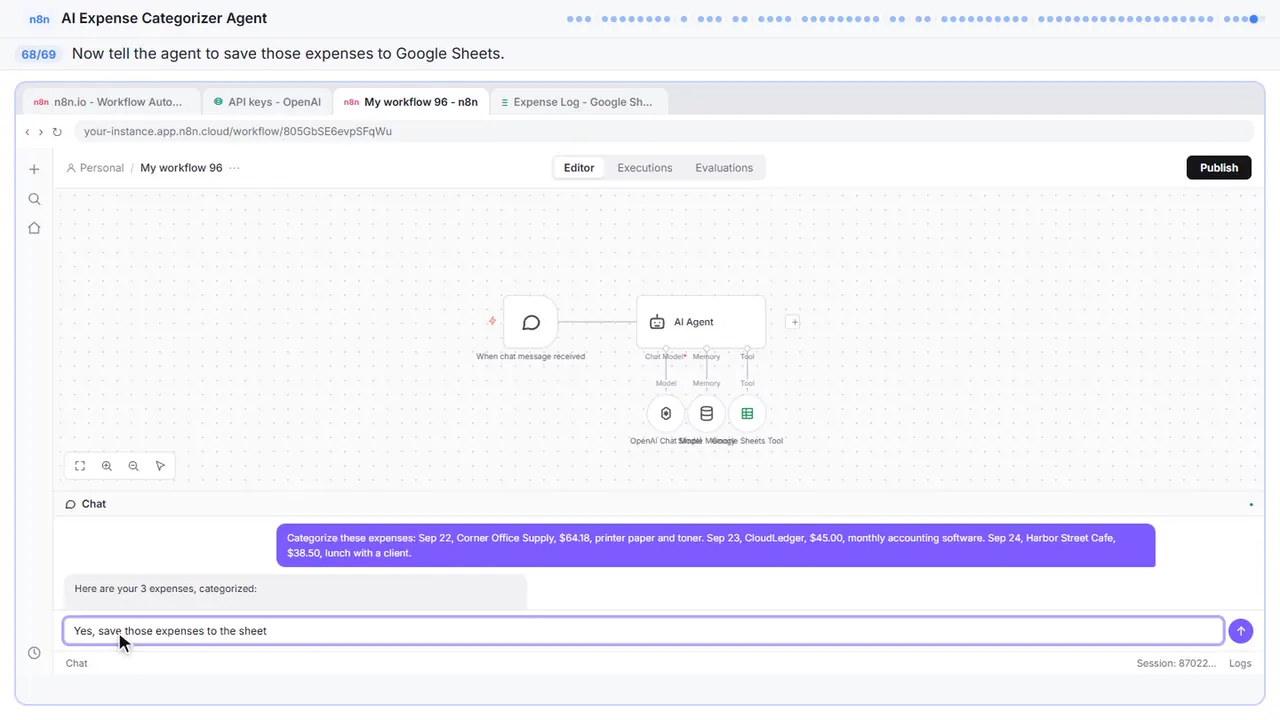Reload the browser page

(x=57, y=132)
